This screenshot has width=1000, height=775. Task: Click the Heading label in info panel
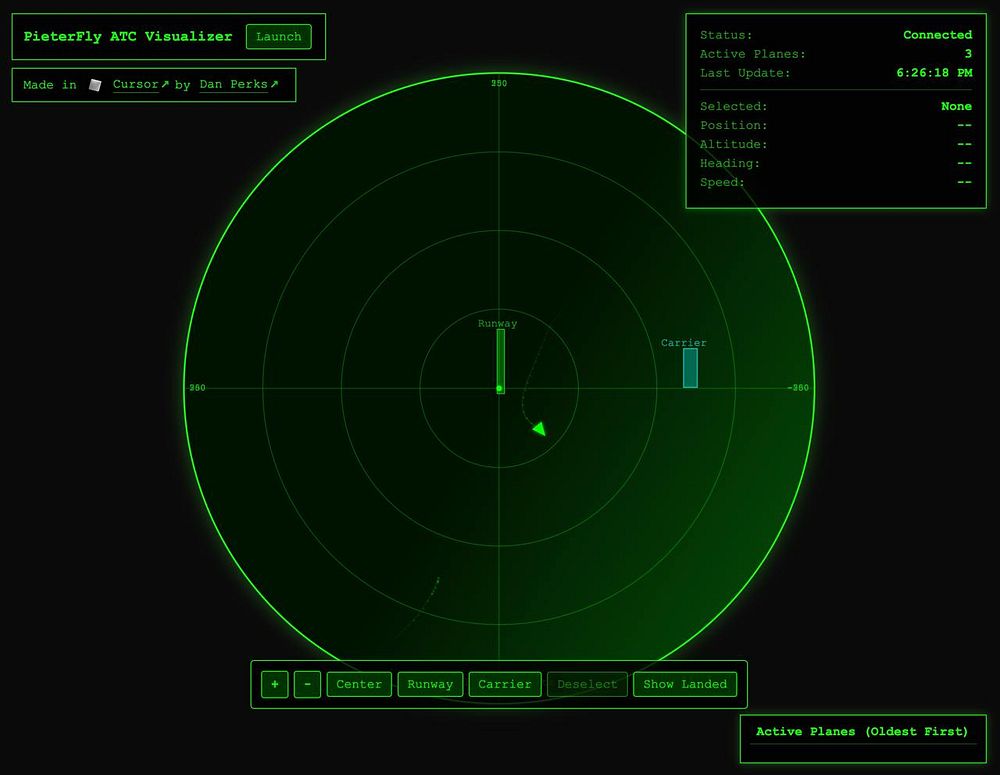[730, 163]
